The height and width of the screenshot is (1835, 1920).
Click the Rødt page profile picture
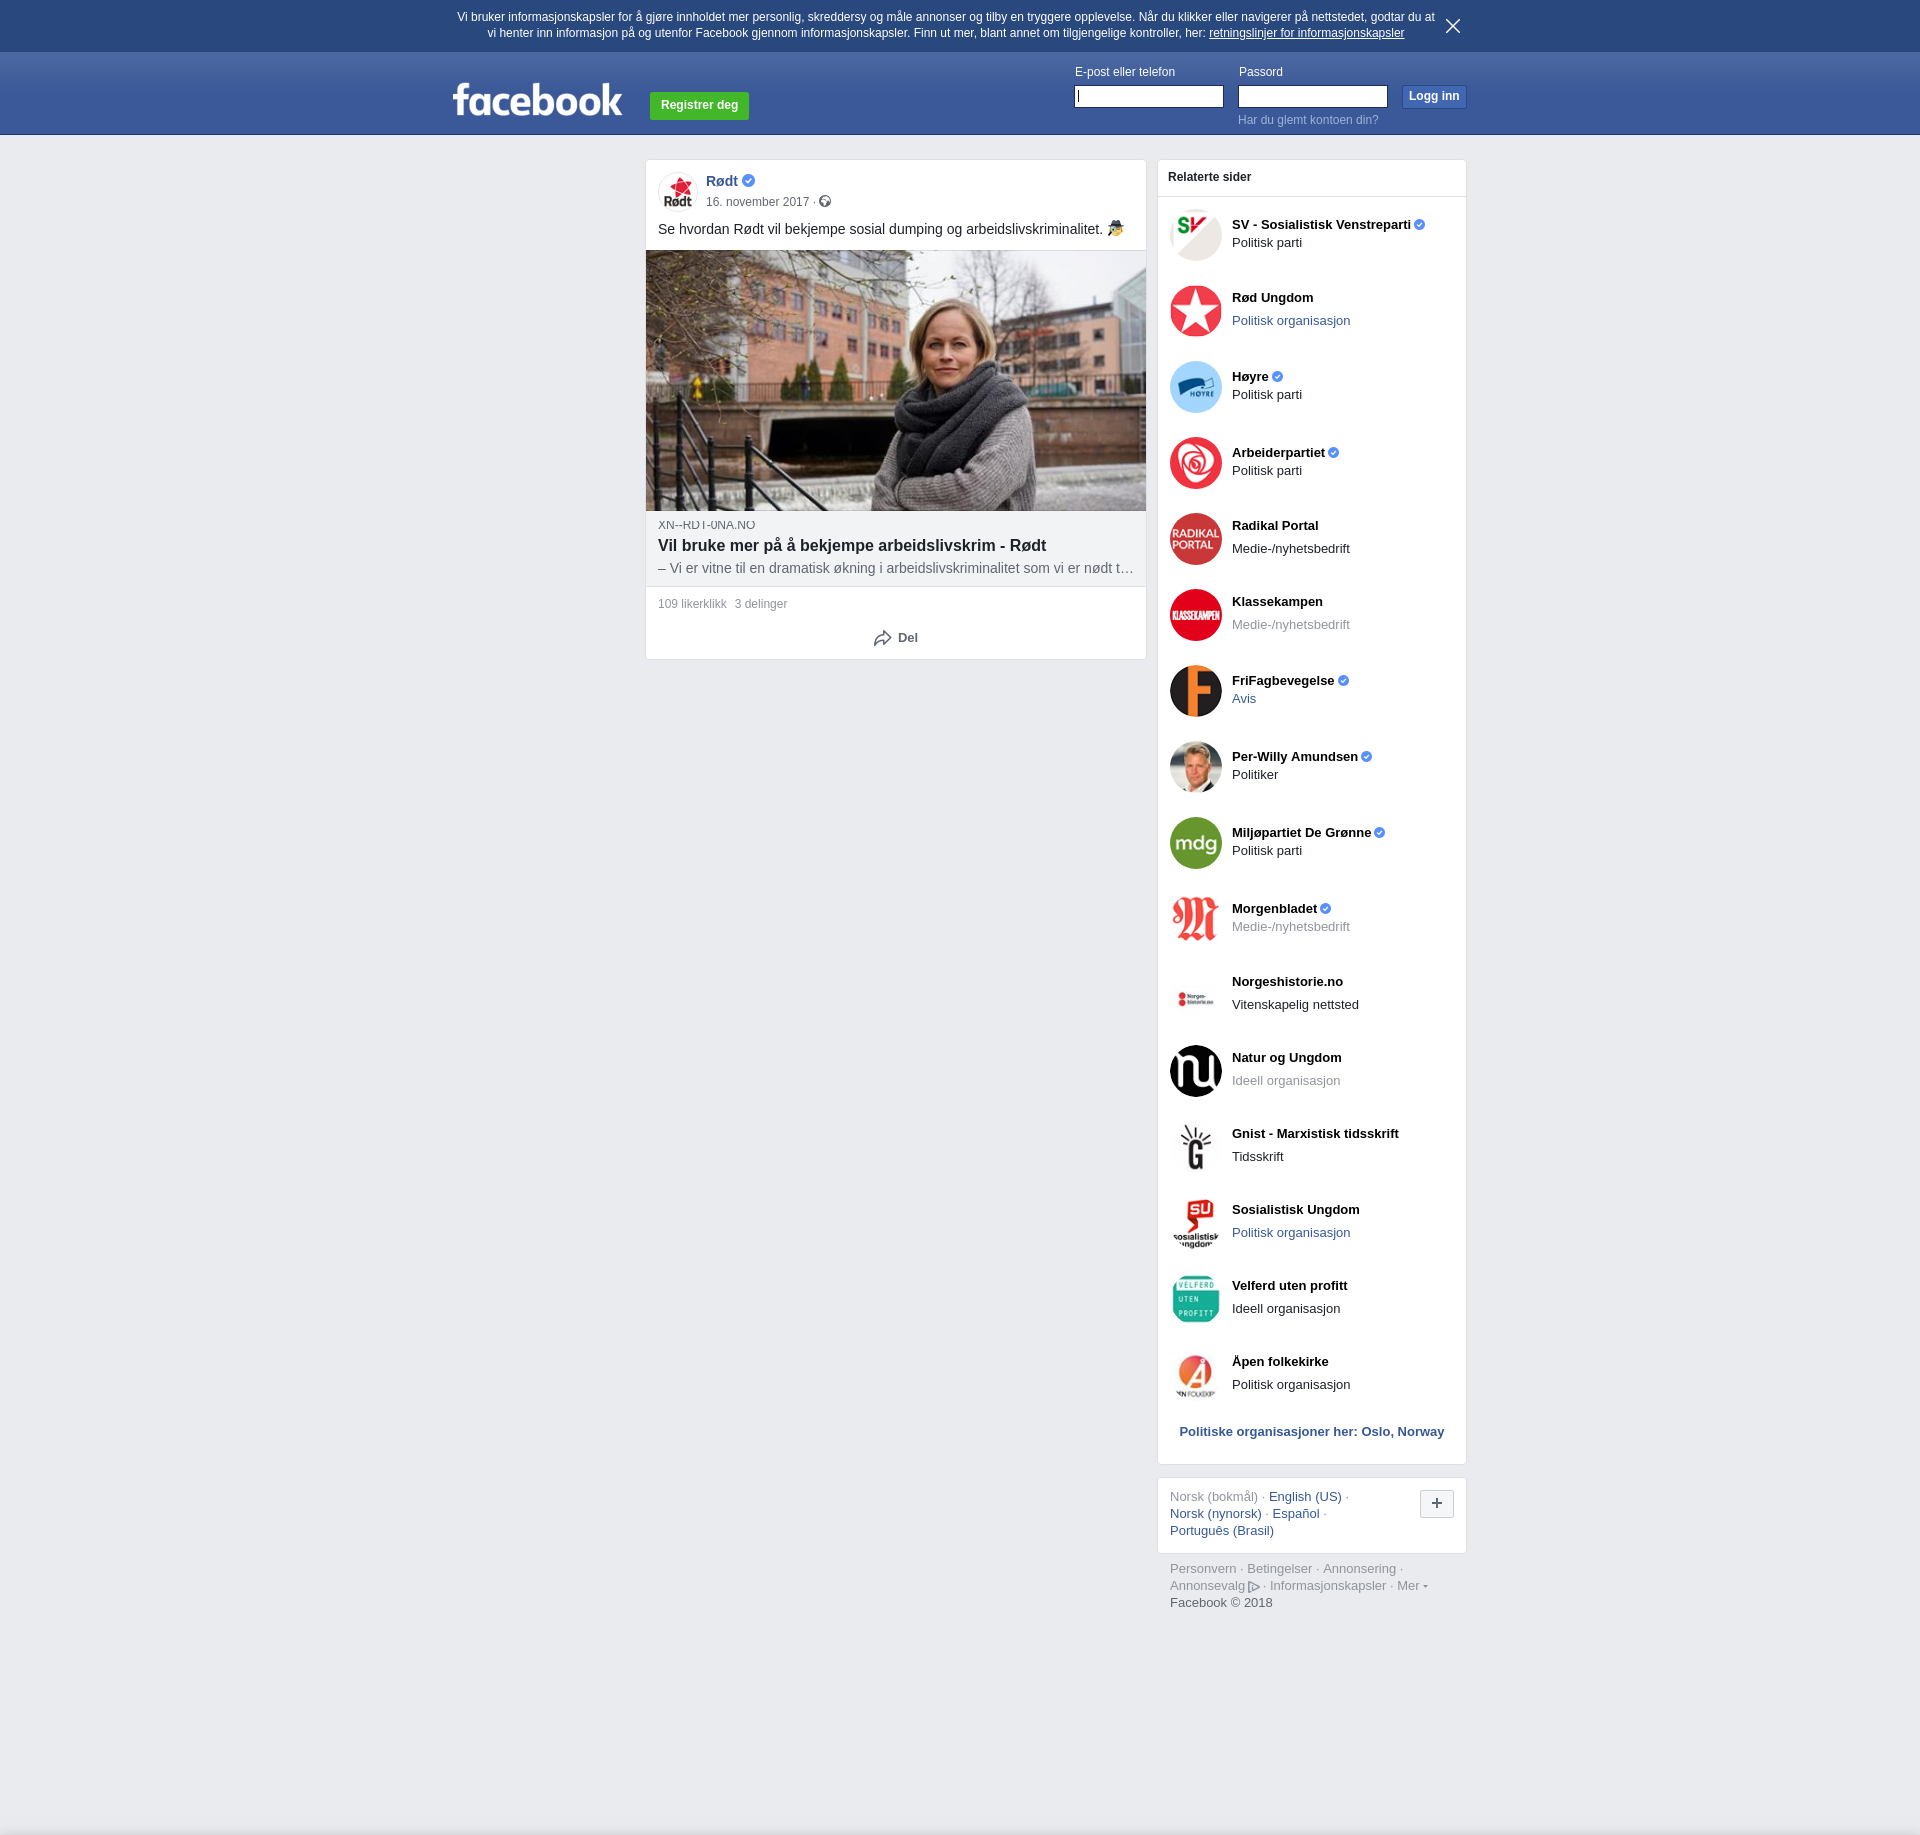678,192
